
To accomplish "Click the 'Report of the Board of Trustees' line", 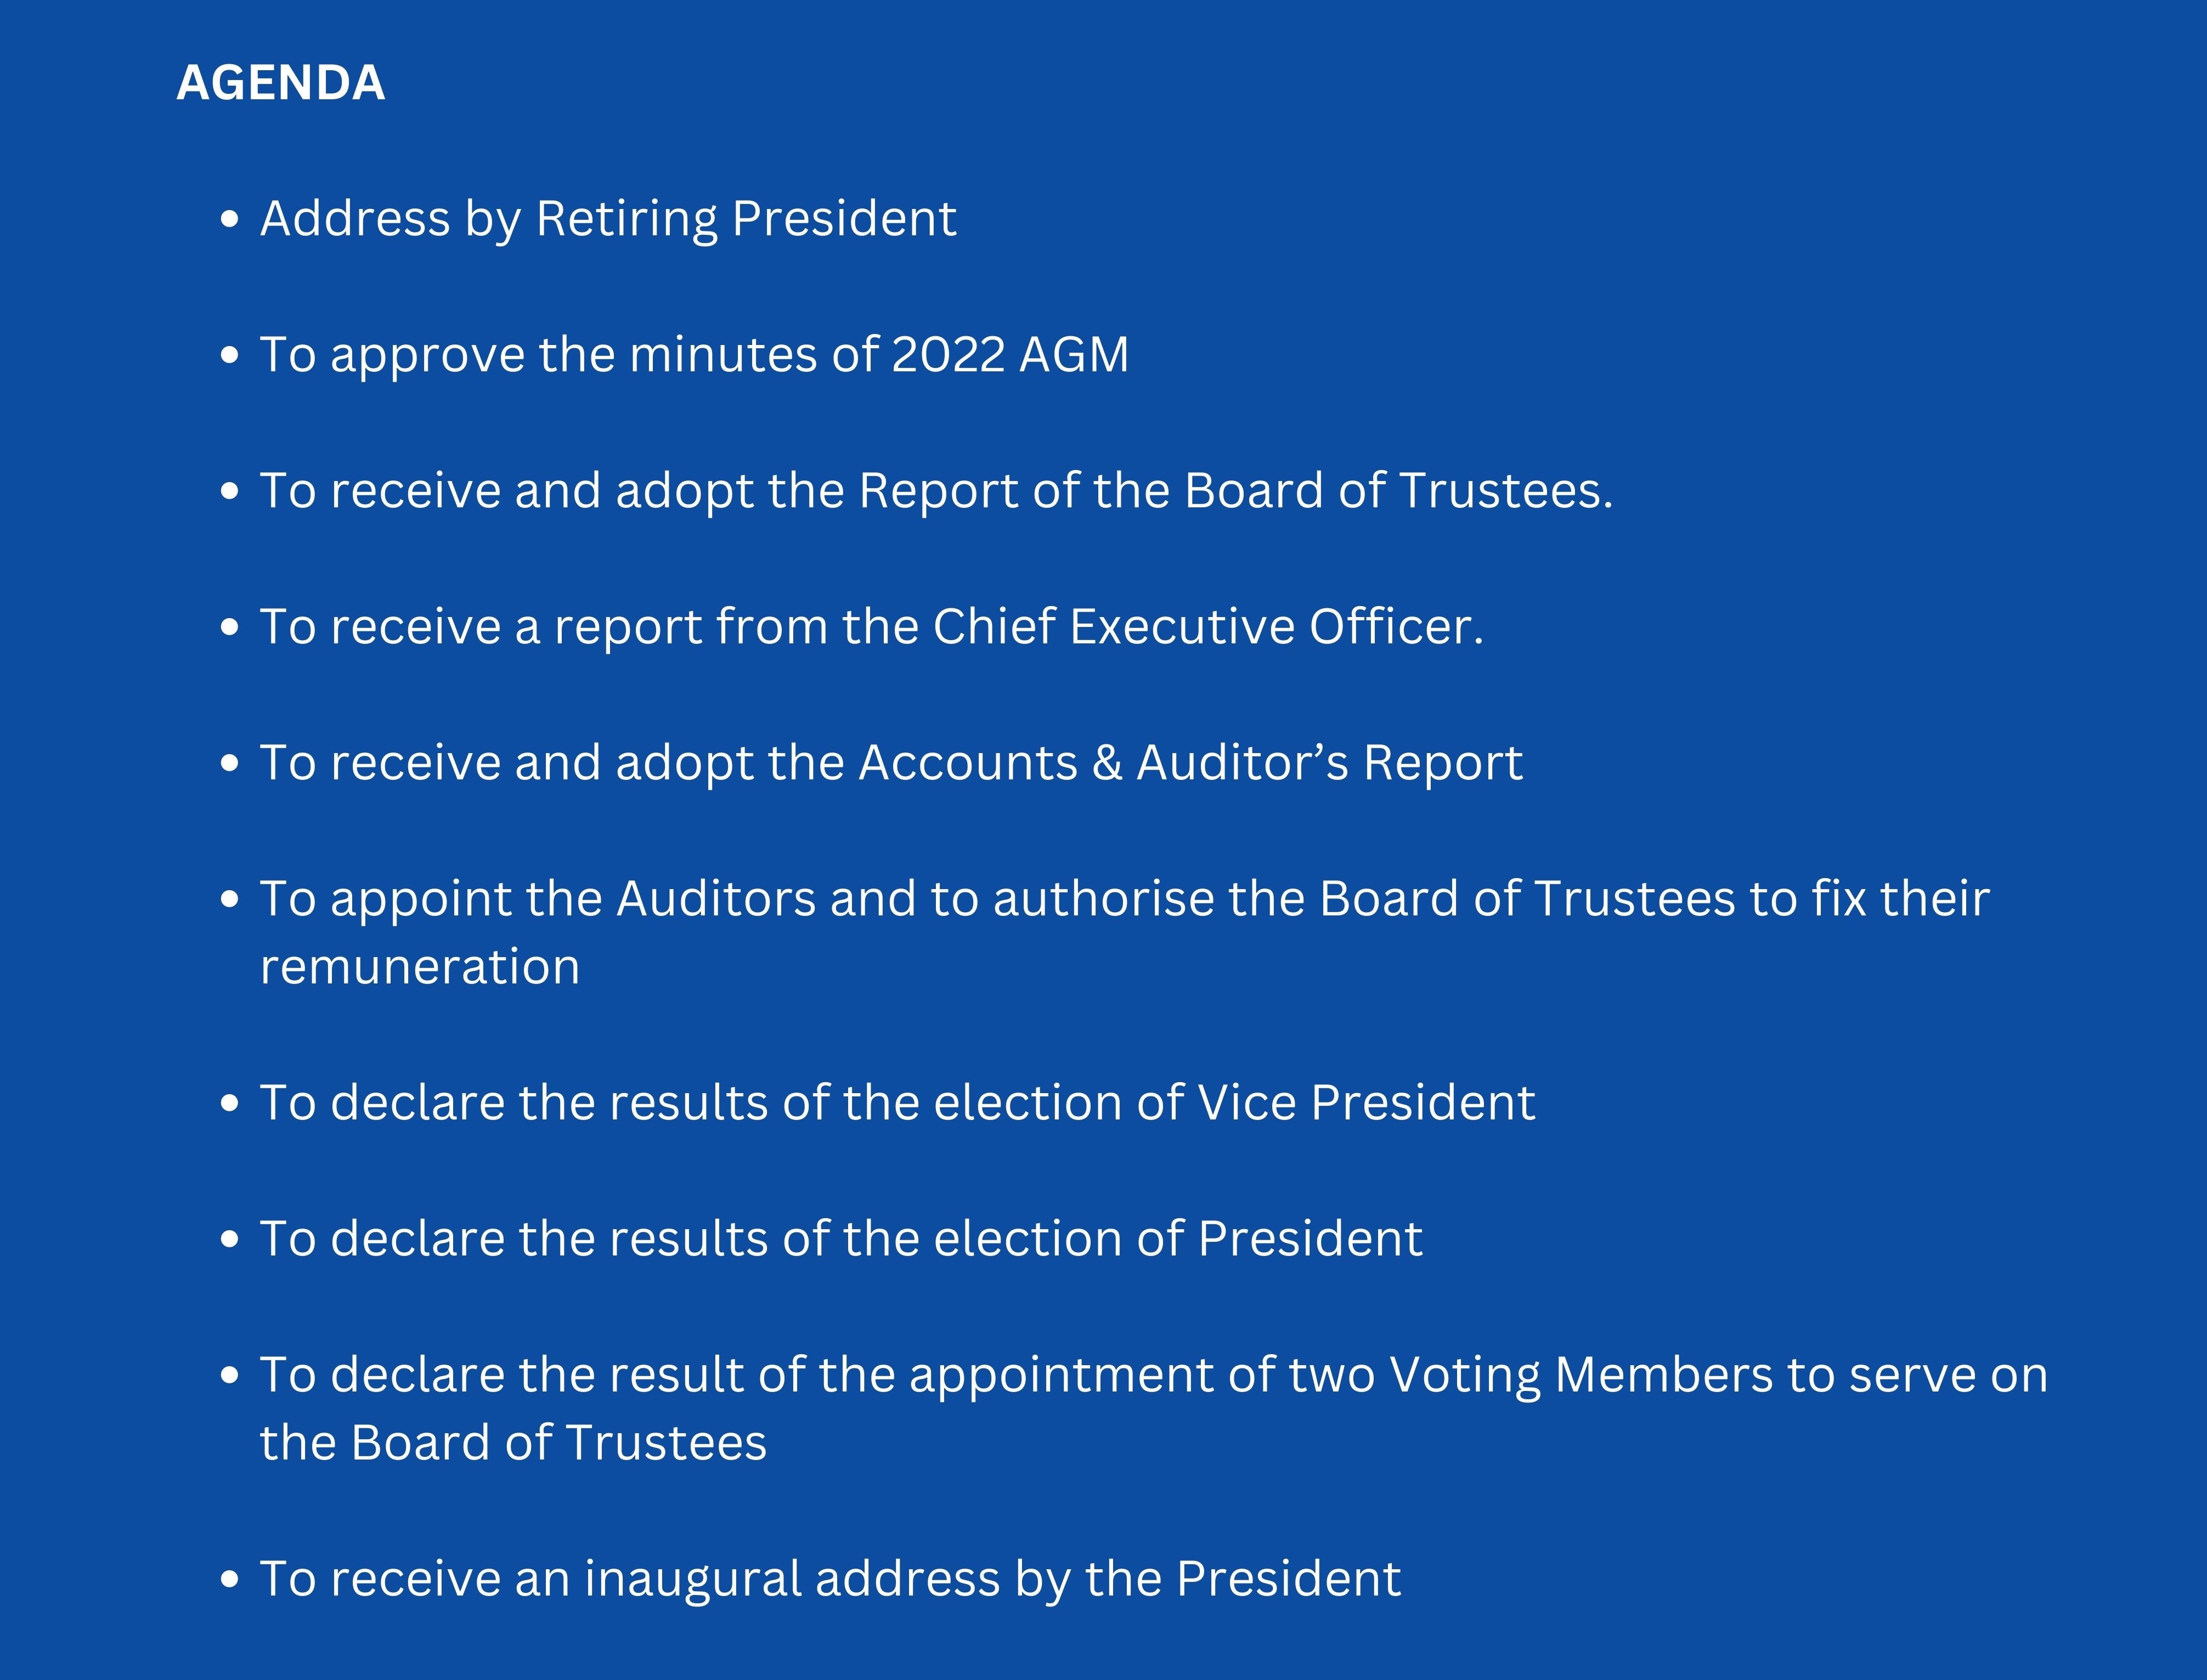I will pos(937,491).
